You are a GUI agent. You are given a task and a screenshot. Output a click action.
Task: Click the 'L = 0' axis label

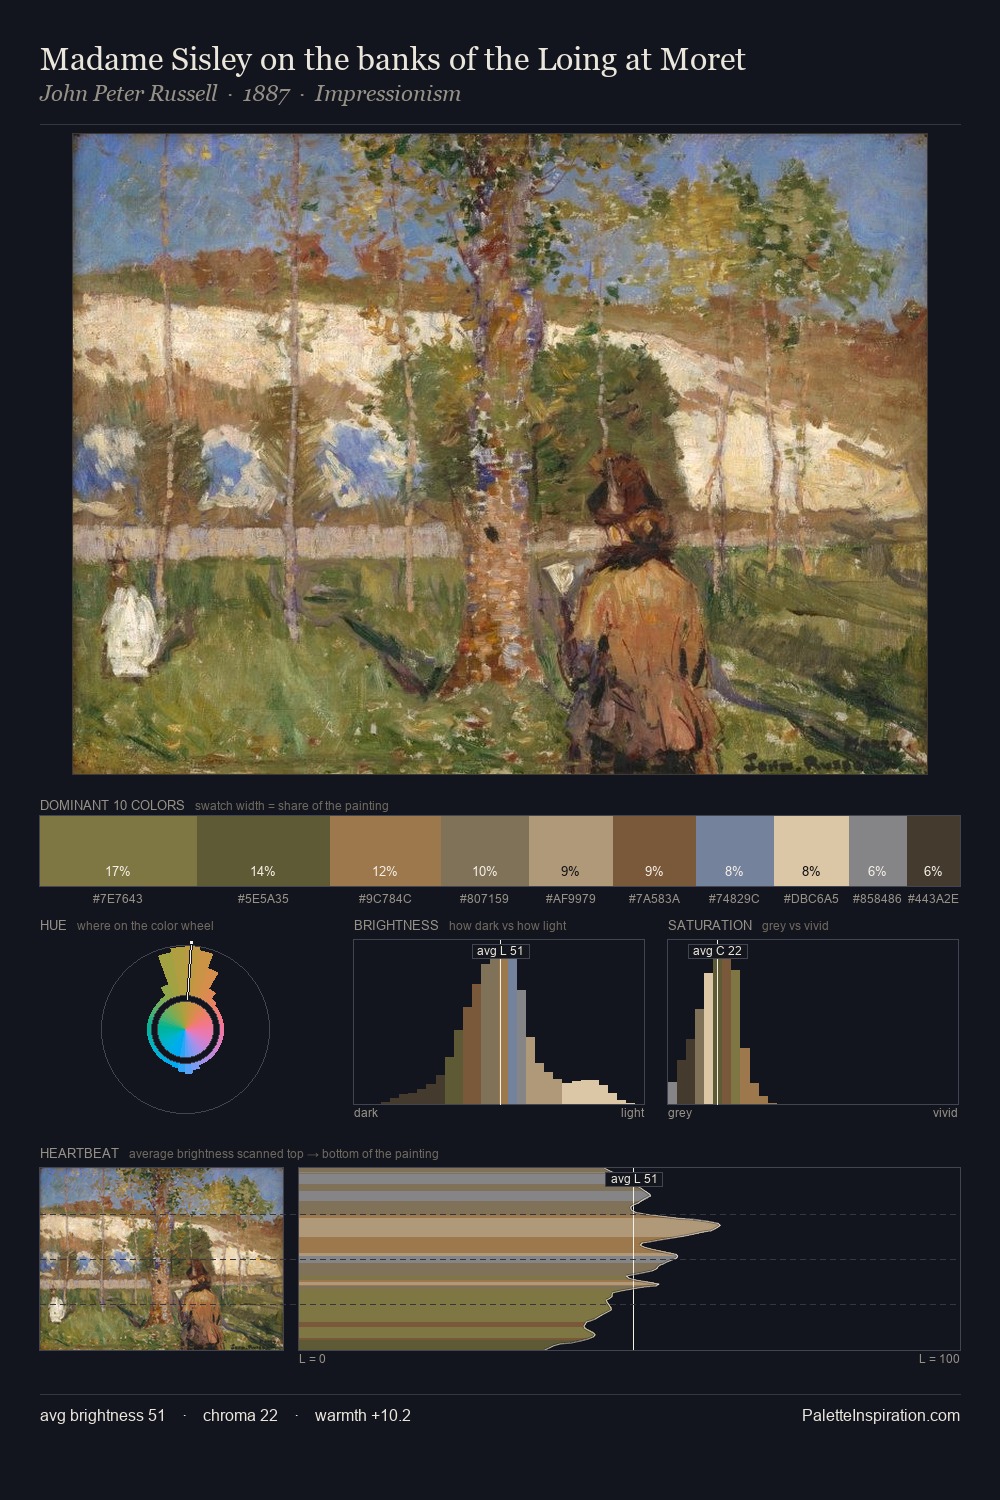[x=312, y=1359]
